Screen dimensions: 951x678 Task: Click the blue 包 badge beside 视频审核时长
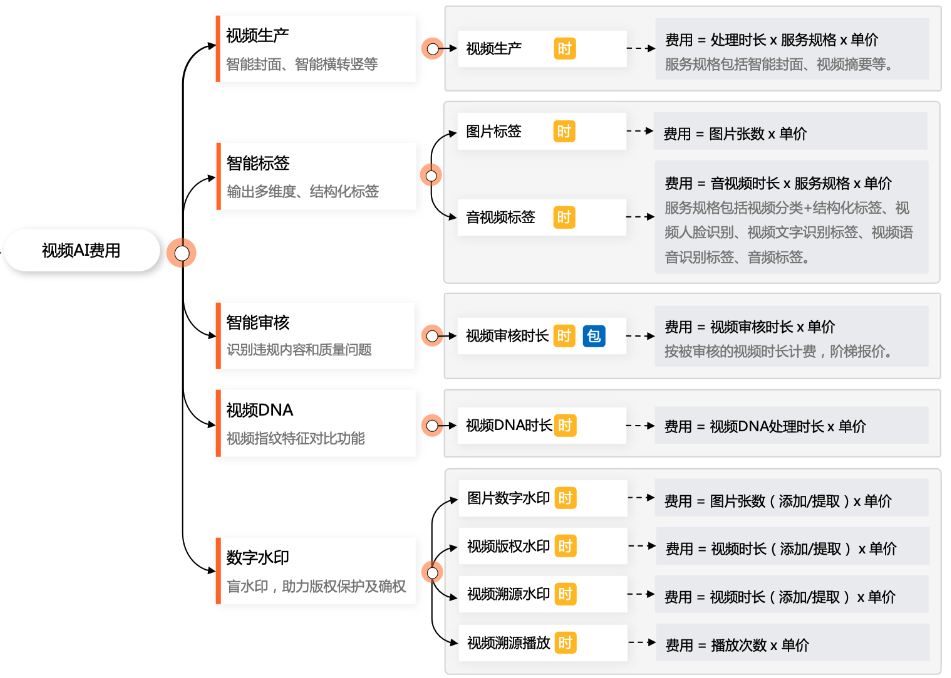[x=594, y=336]
